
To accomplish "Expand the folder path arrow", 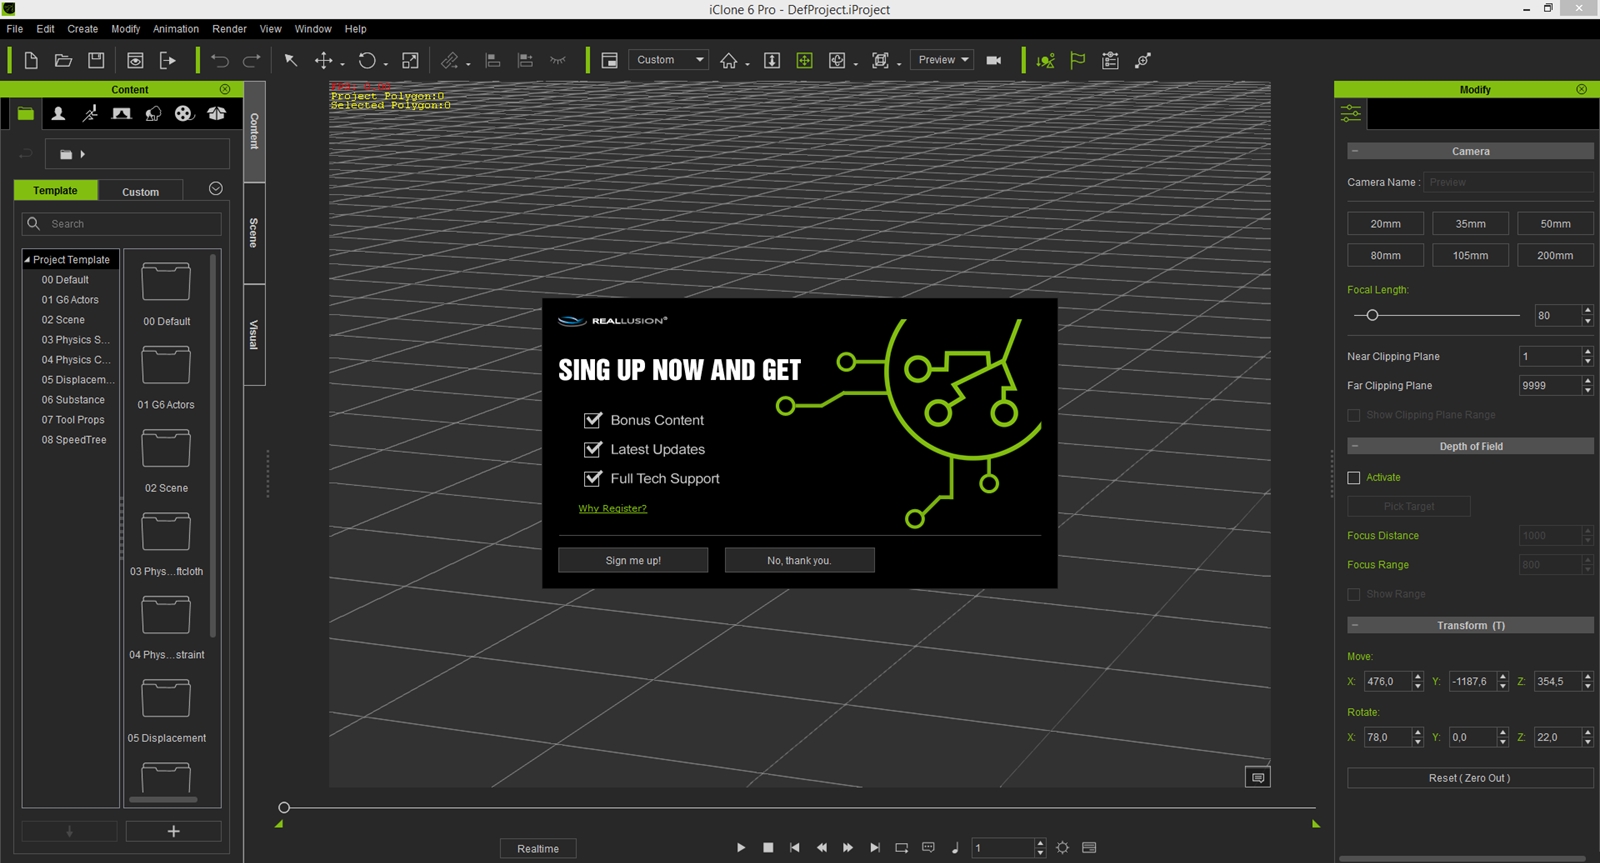I will point(82,154).
